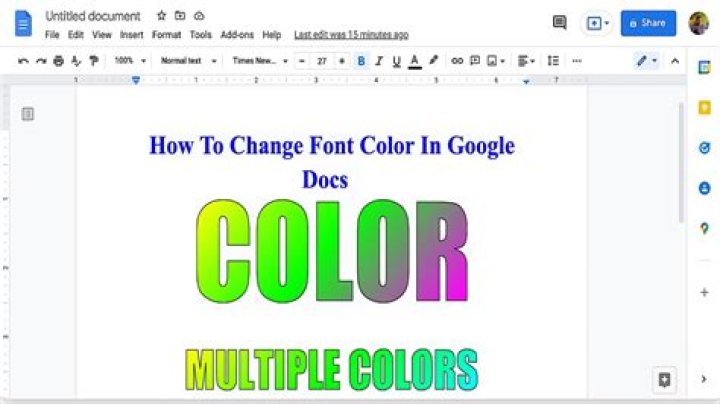Increase font size with plus button
This screenshot has height=404, width=720.
pos(342,61)
